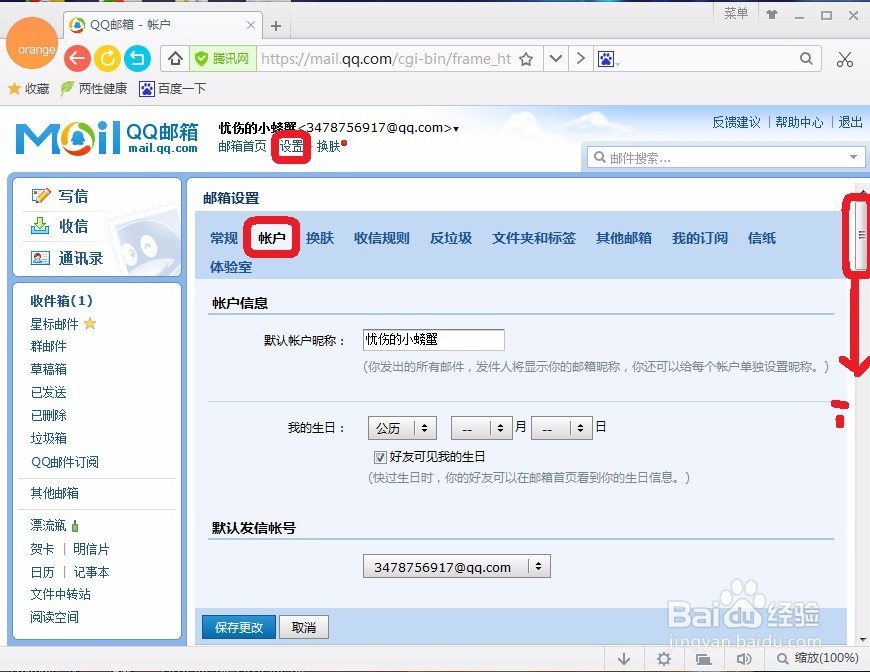Click the home icon in the browser toolbar
Viewport: 870px width, 672px height.
tap(175, 58)
